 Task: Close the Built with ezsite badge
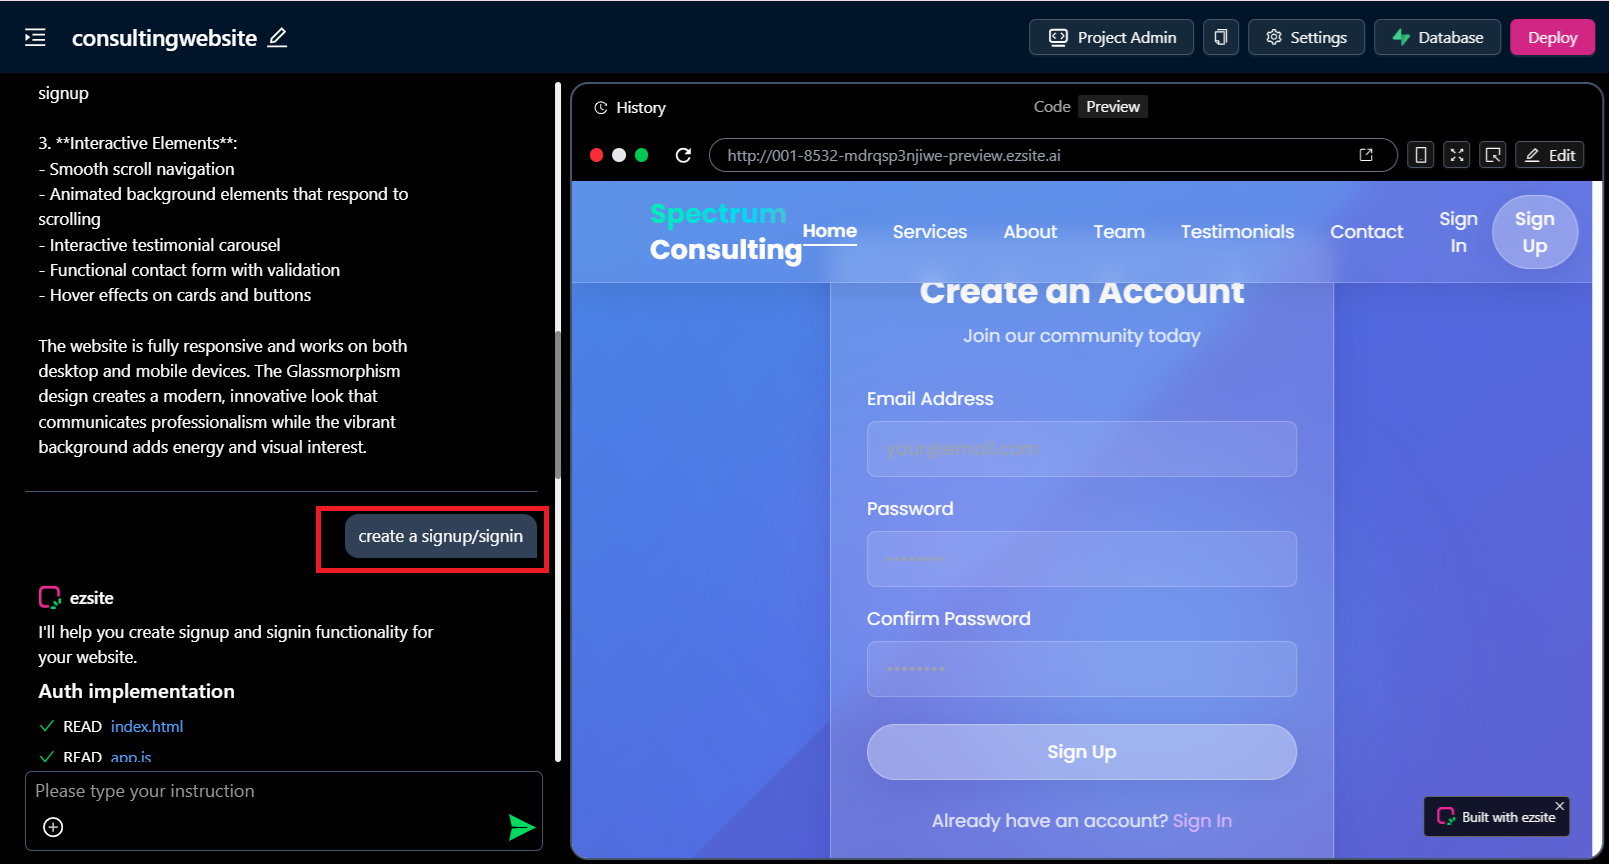(1559, 806)
